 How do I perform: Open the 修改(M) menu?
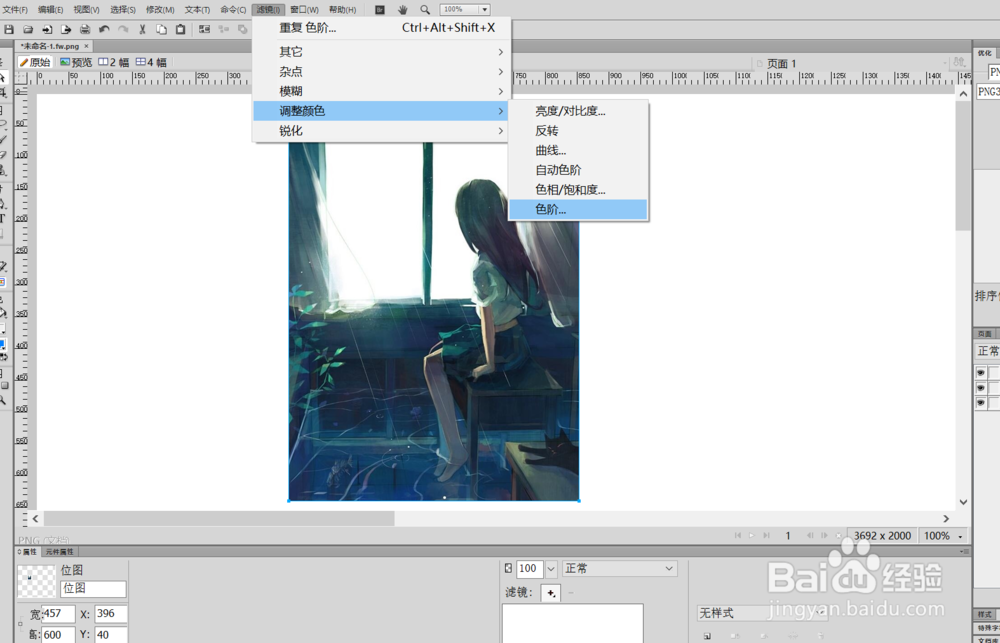tap(160, 10)
